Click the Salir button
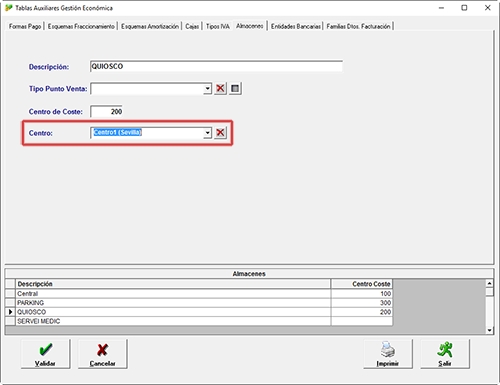Viewport: 500px width, 385px height. pyautogui.click(x=445, y=354)
